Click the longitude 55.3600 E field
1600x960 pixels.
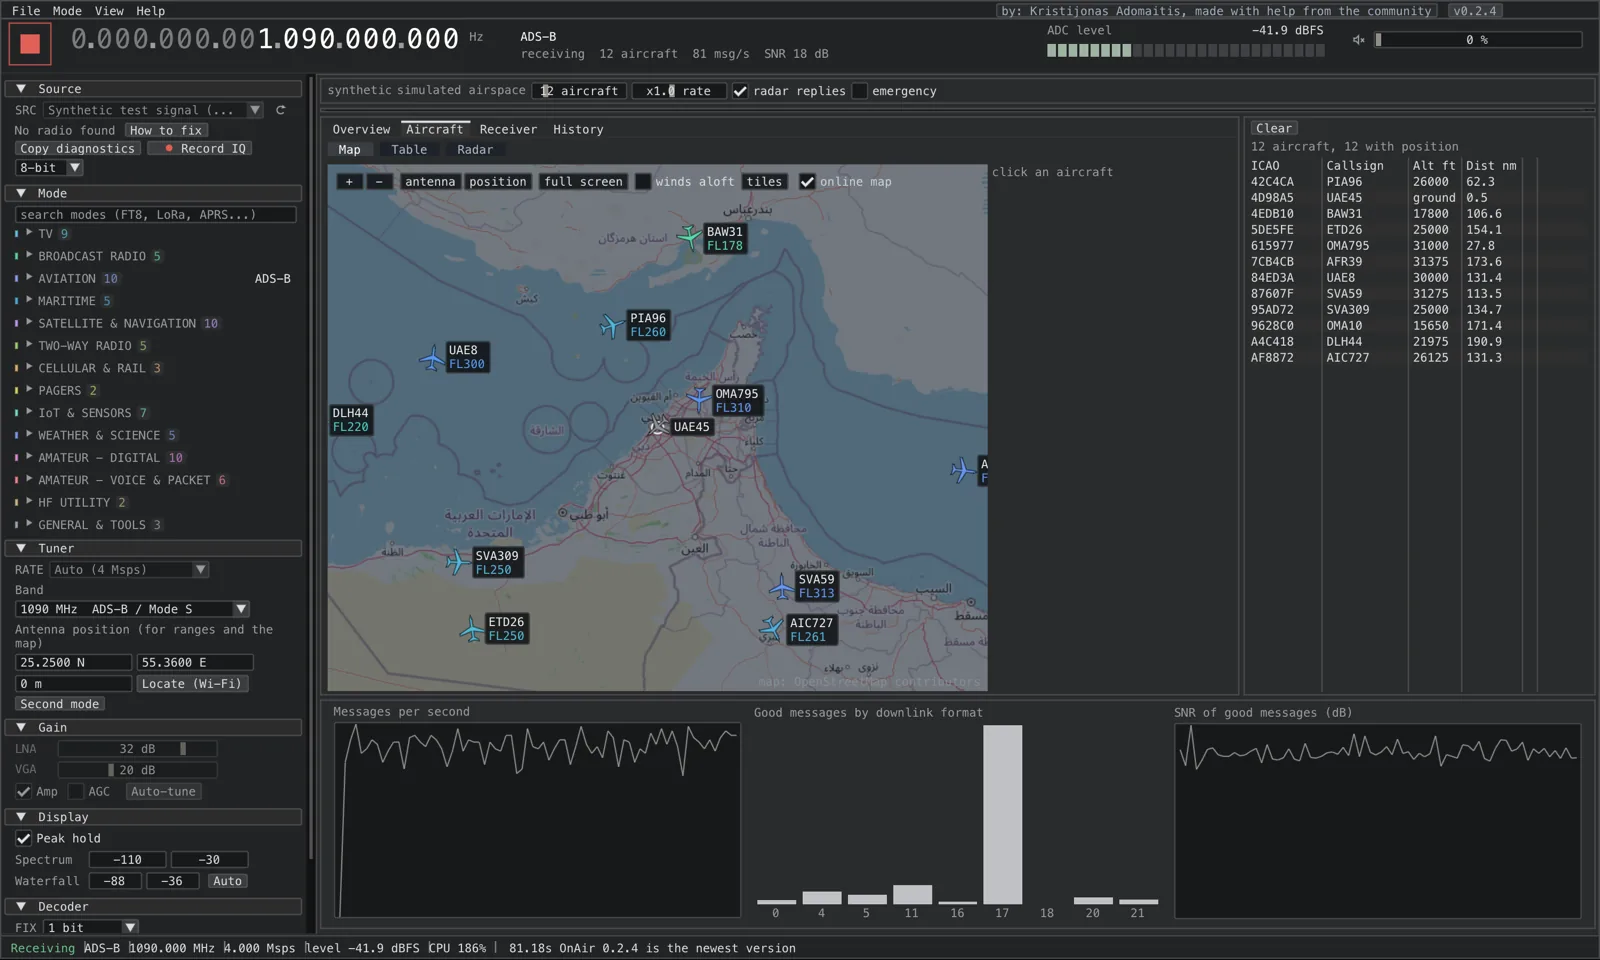click(194, 662)
